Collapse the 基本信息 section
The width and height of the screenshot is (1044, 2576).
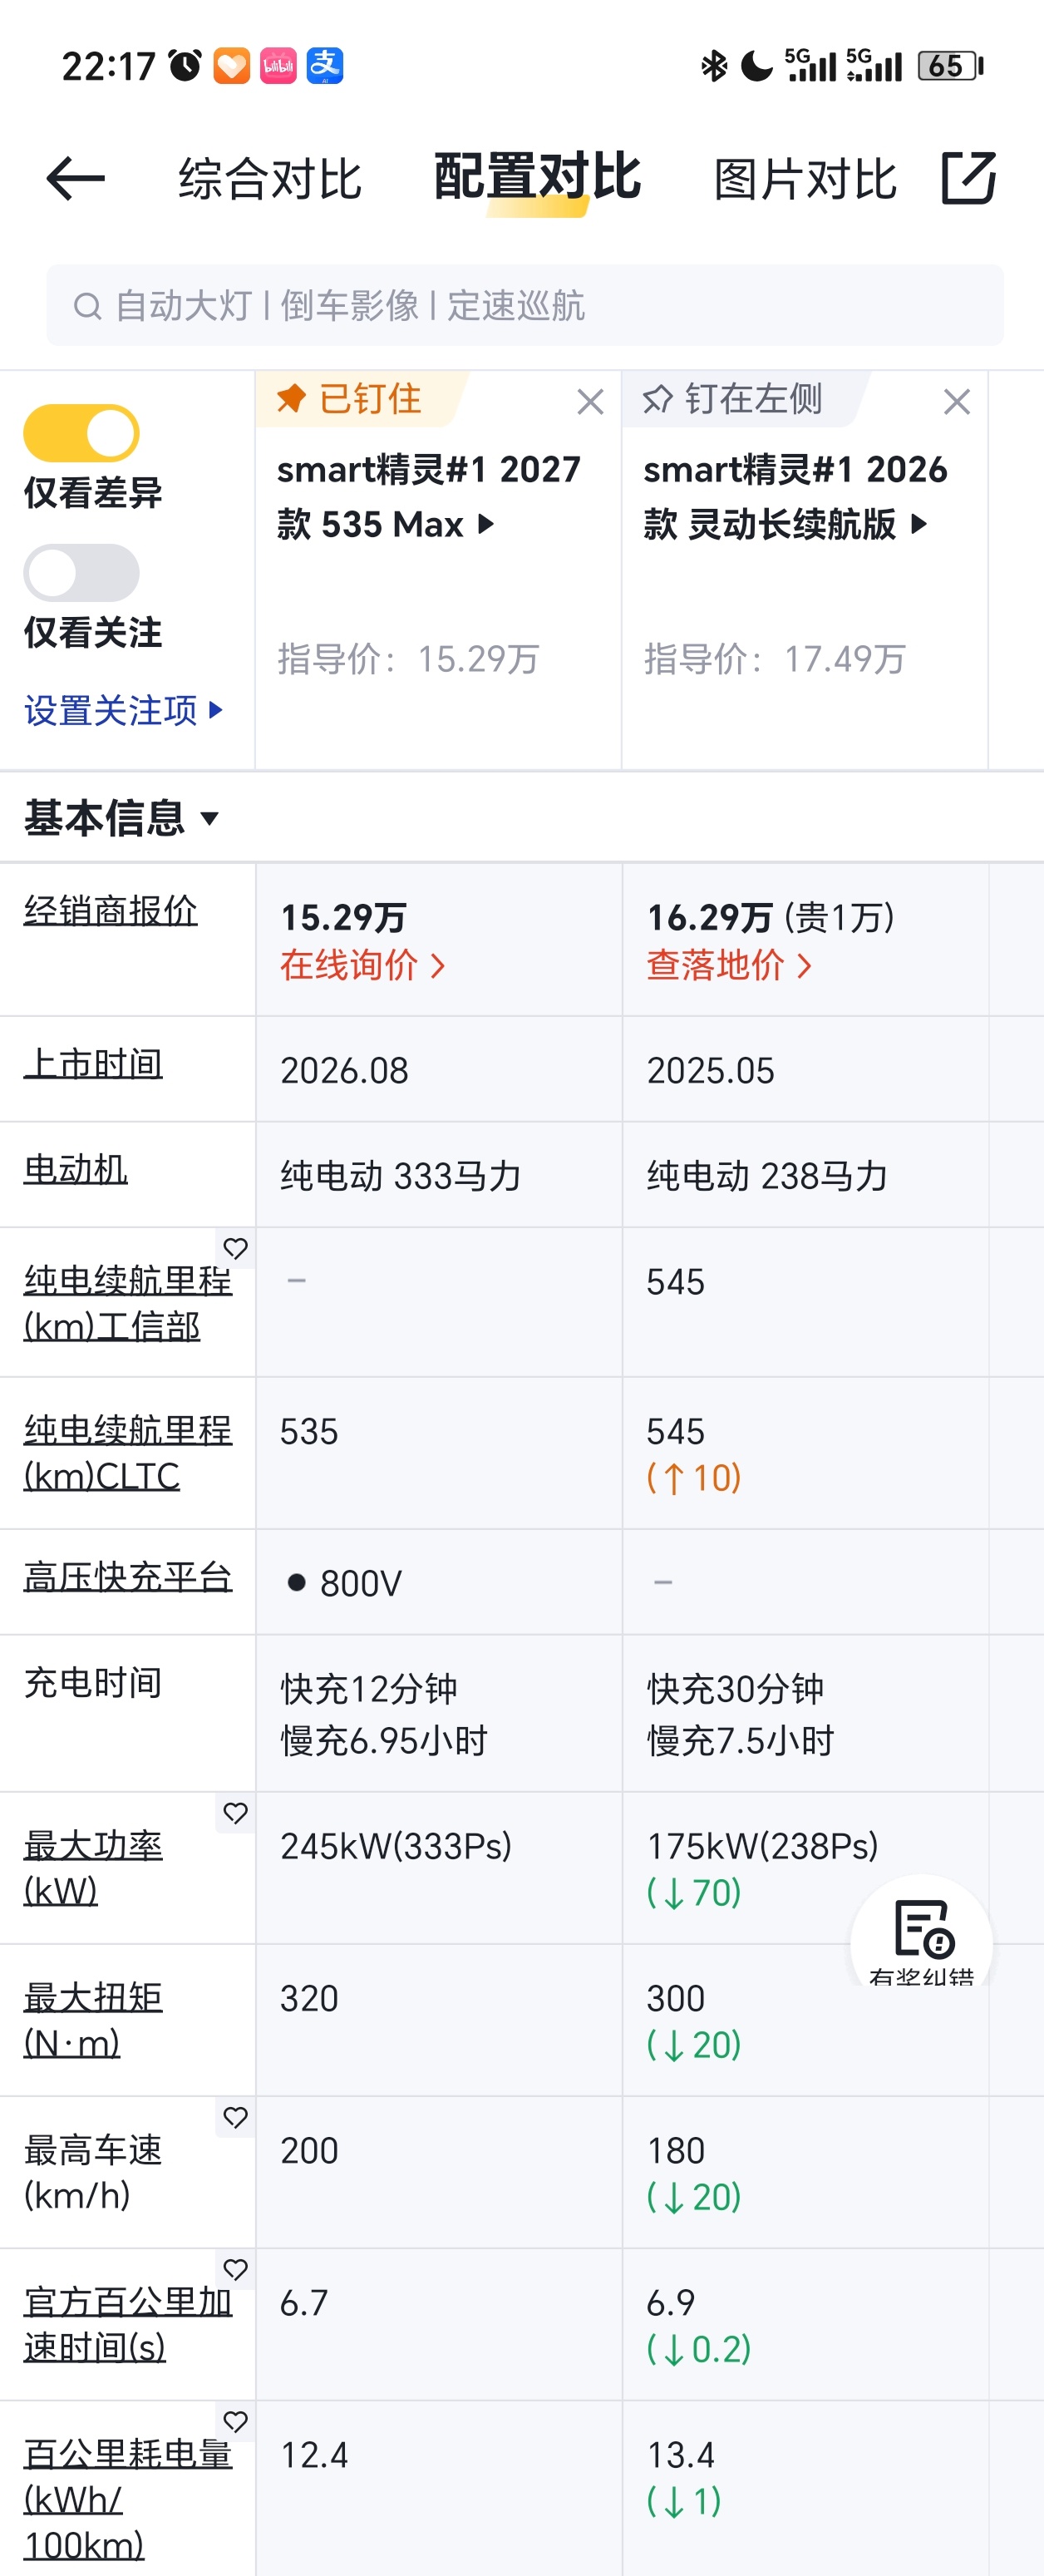pos(121,818)
